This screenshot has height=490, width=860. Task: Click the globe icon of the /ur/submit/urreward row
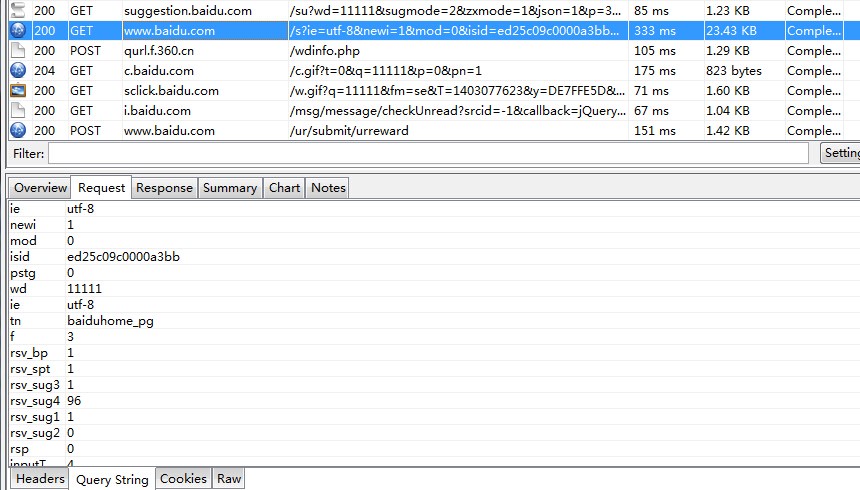(18, 131)
